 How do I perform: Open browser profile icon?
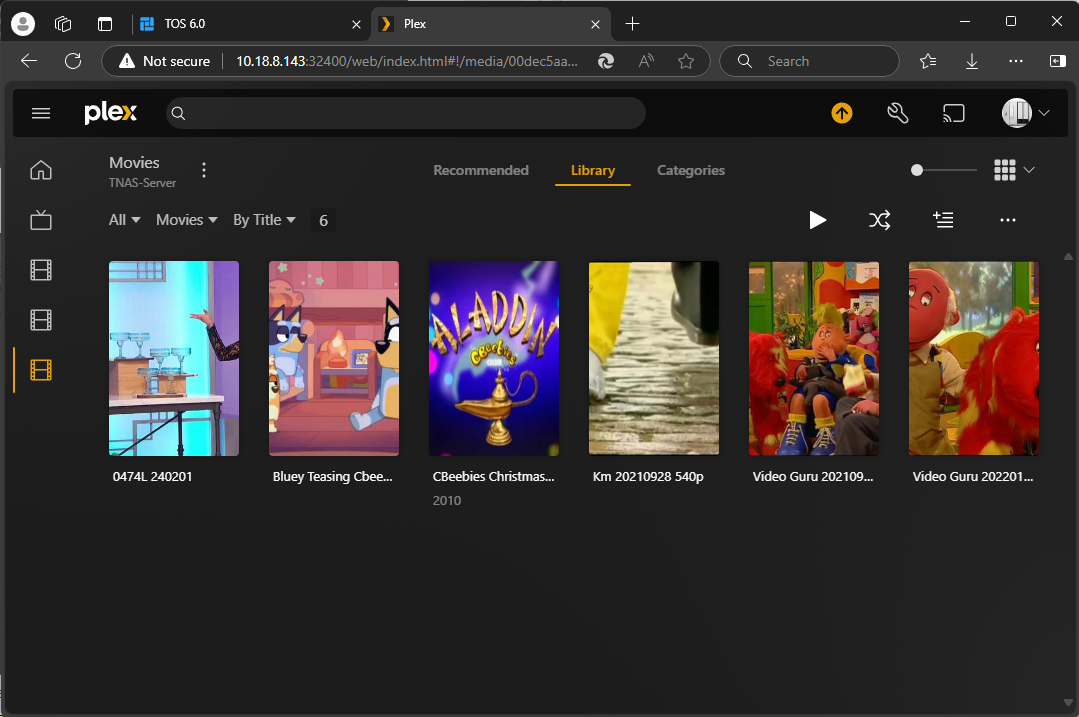coord(23,24)
